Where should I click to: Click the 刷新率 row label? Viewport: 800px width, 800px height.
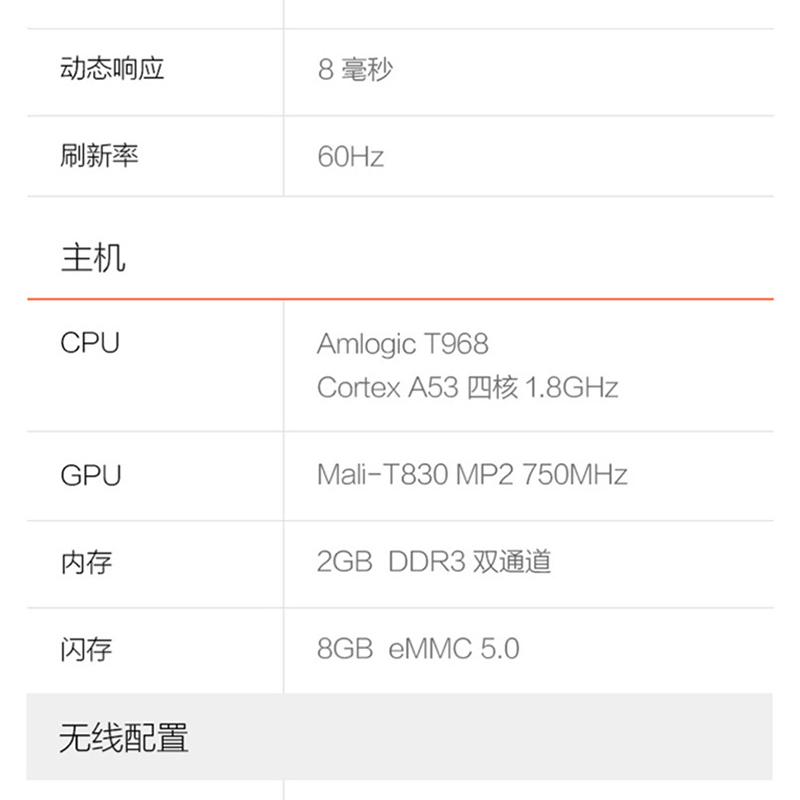pos(99,156)
